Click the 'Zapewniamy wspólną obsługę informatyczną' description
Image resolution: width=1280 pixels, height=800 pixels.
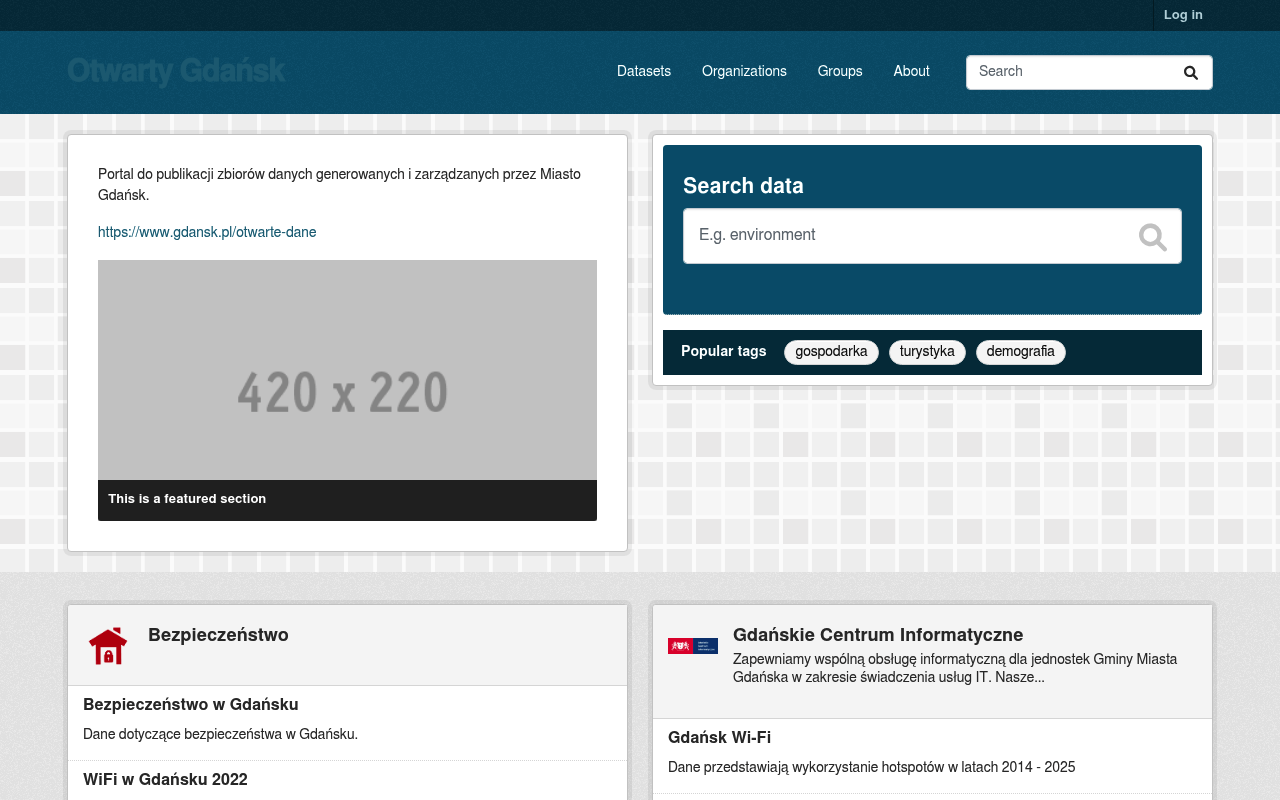tap(955, 669)
